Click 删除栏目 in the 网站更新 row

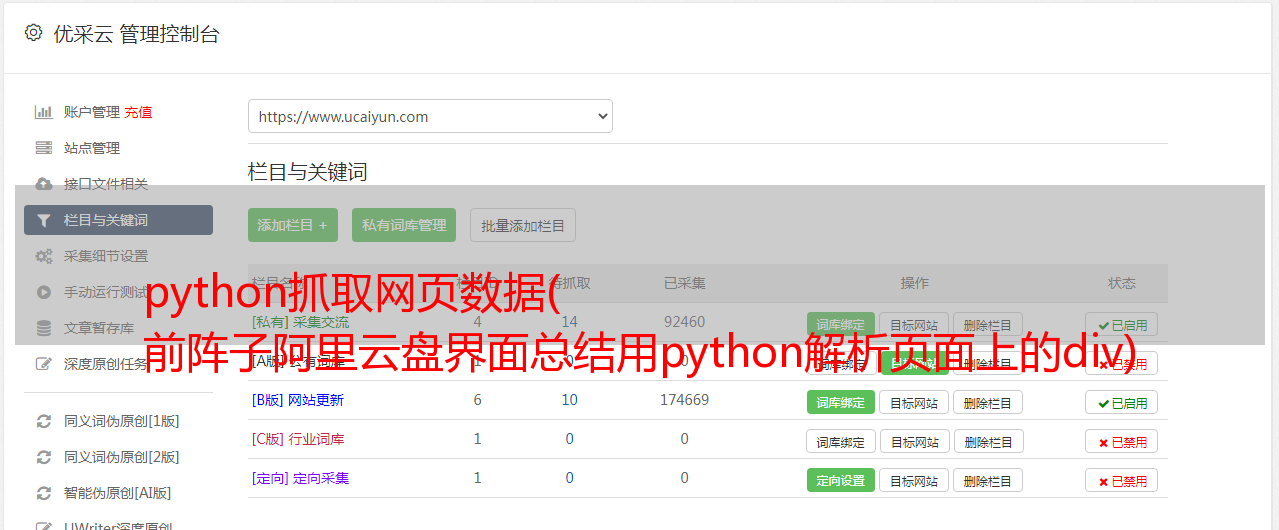(988, 402)
